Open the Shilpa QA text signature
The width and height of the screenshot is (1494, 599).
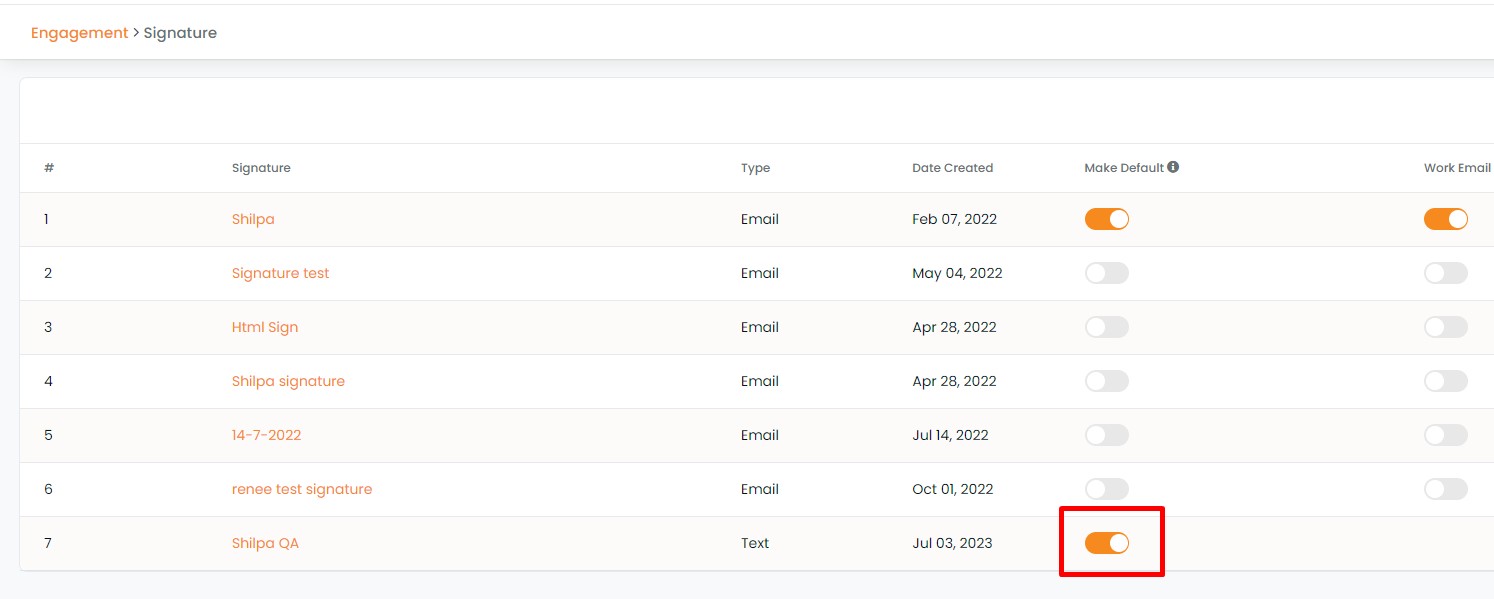click(265, 543)
